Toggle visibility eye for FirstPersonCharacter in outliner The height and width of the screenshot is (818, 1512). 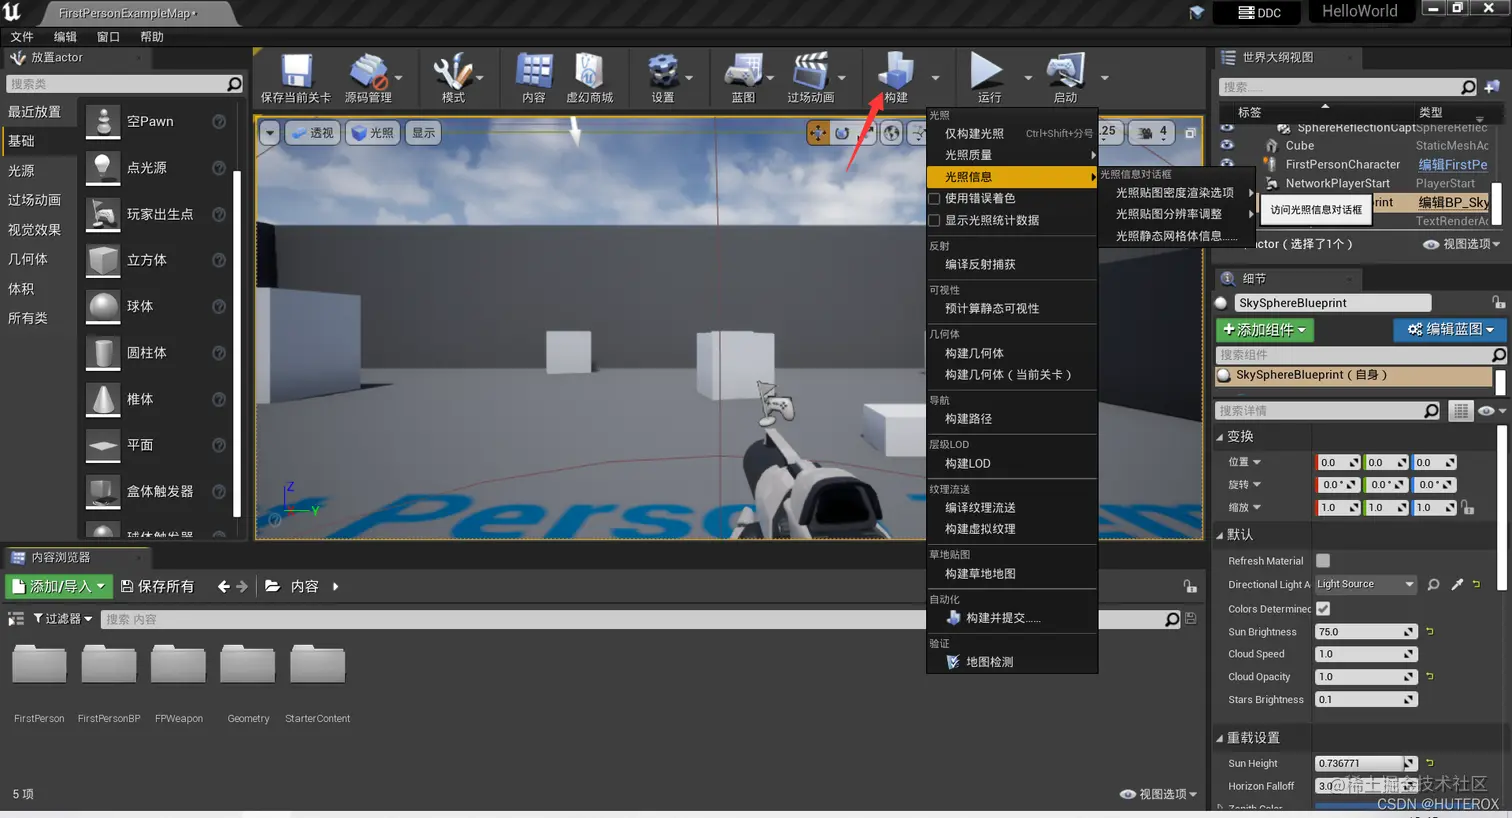(x=1227, y=164)
